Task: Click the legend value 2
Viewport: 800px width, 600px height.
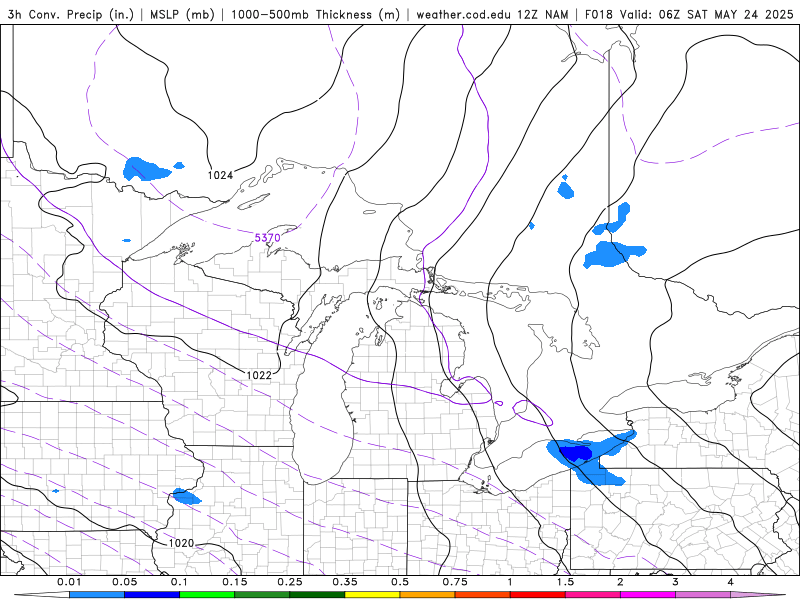Action: pyautogui.click(x=620, y=582)
